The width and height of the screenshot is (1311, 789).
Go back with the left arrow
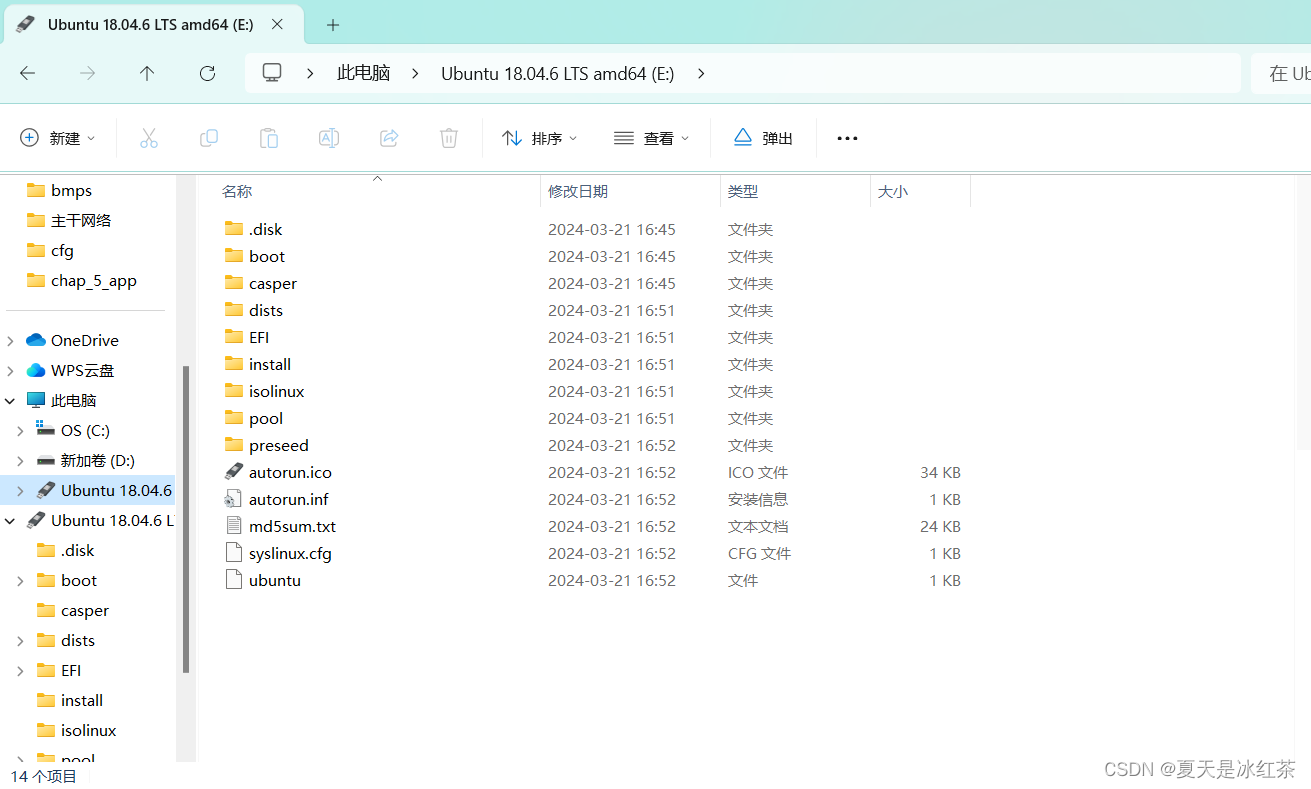pyautogui.click(x=28, y=73)
